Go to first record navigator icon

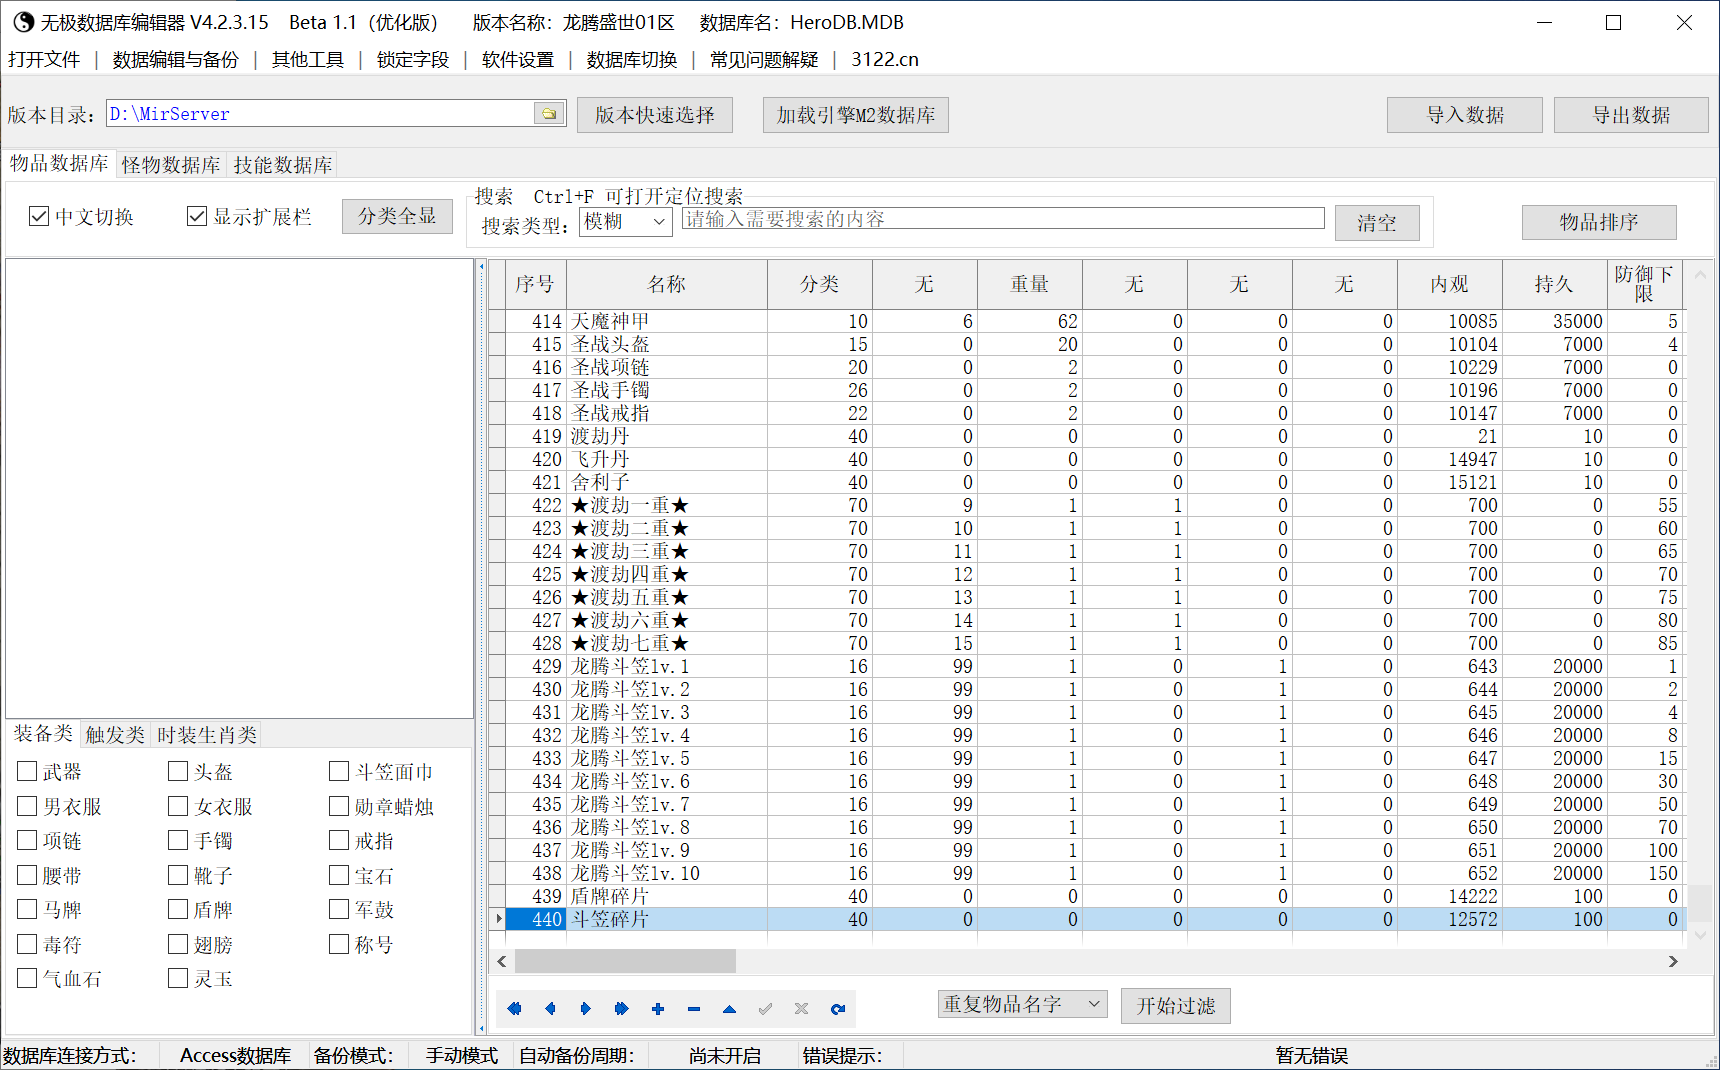(x=514, y=1009)
